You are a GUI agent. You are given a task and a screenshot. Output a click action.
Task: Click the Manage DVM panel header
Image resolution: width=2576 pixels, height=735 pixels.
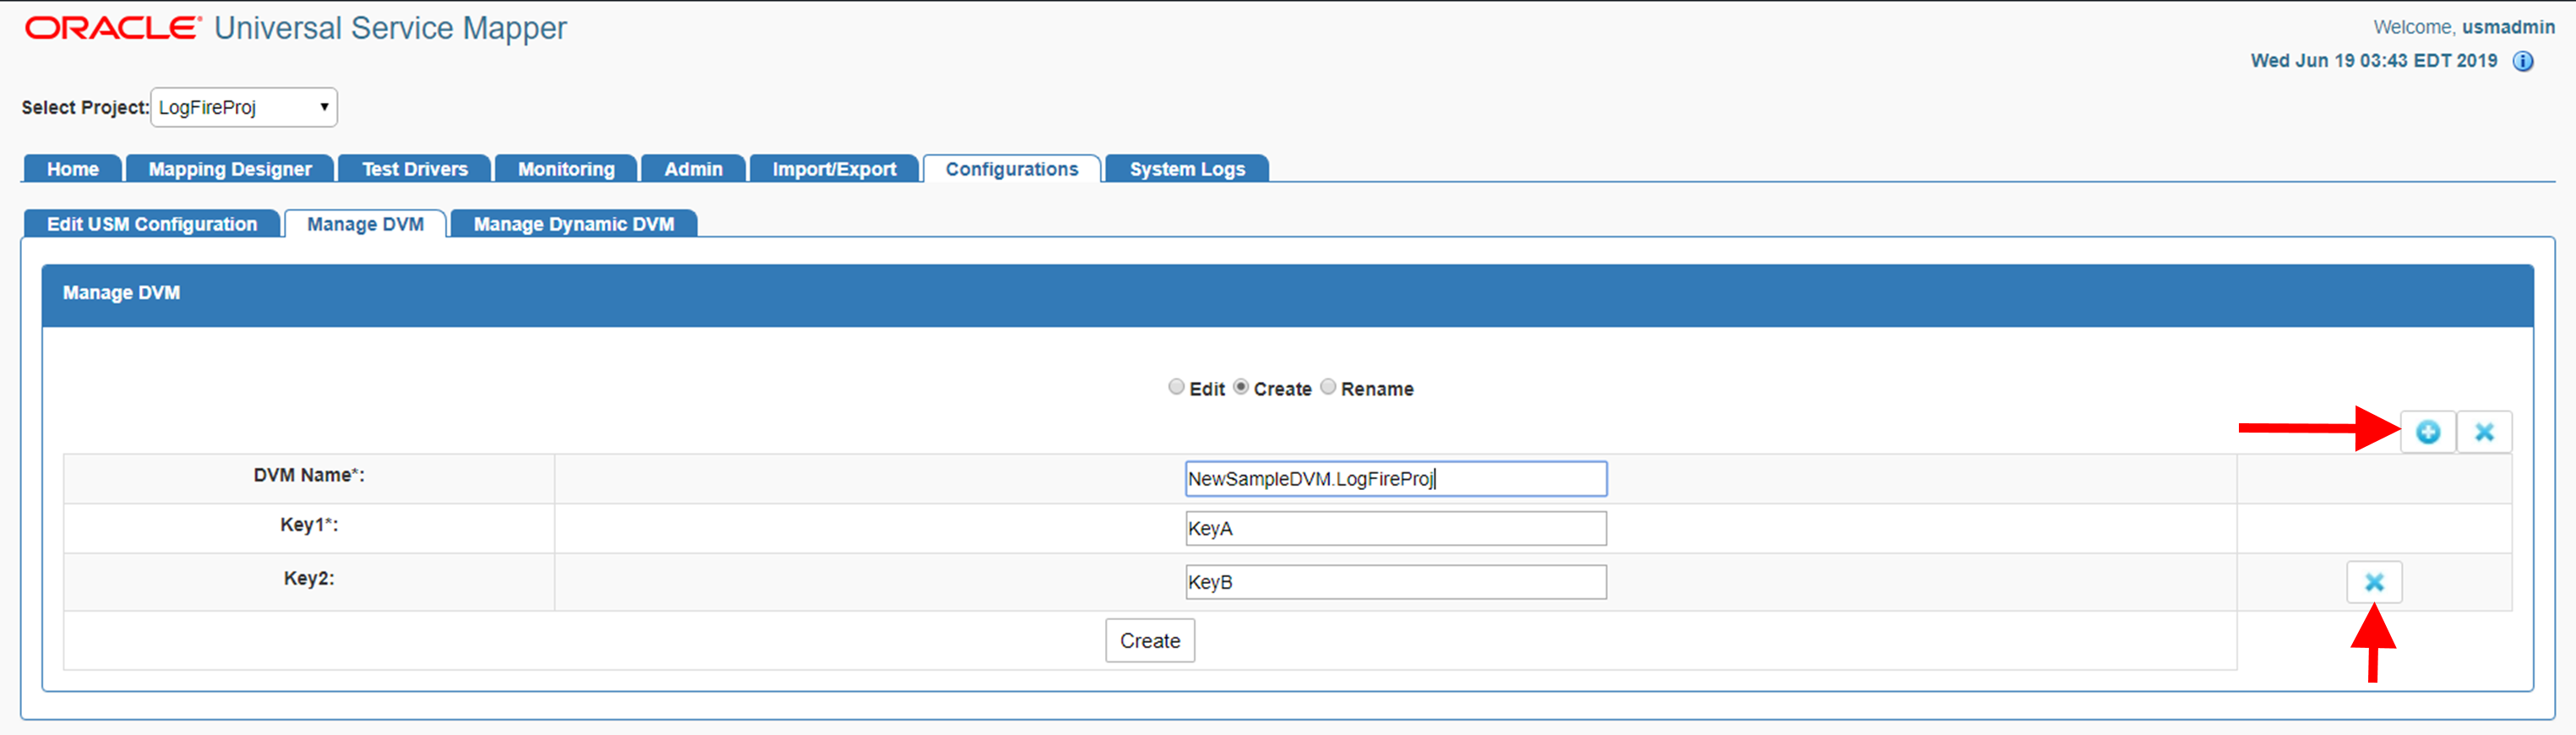pyautogui.click(x=1288, y=296)
